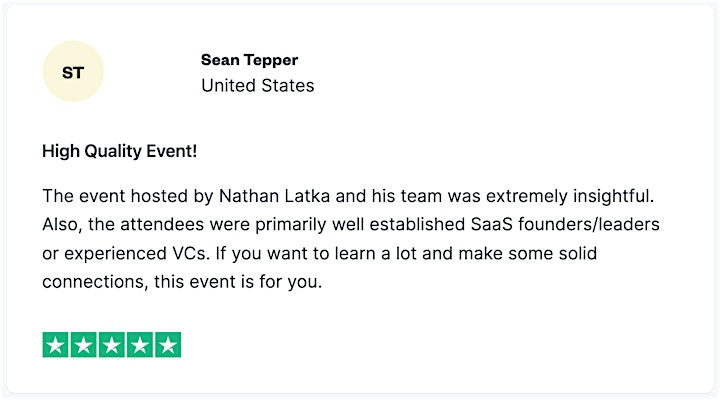Click the ST avatar circle
Screen dimensions: 720x400
(73, 71)
